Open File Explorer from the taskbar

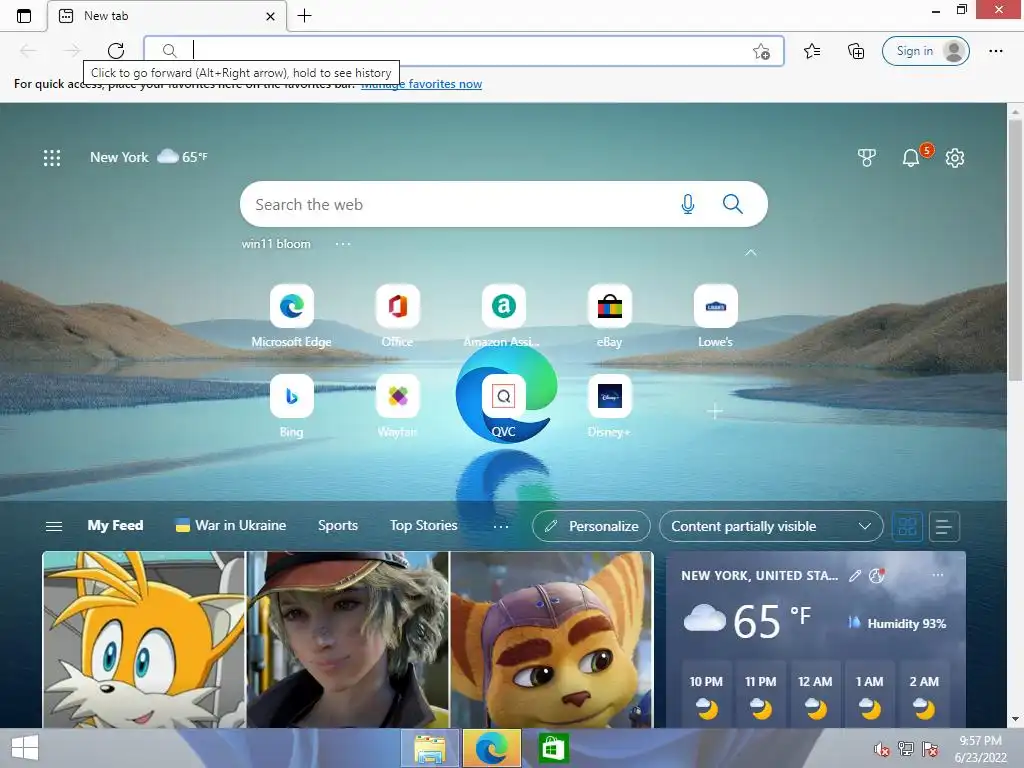(429, 748)
